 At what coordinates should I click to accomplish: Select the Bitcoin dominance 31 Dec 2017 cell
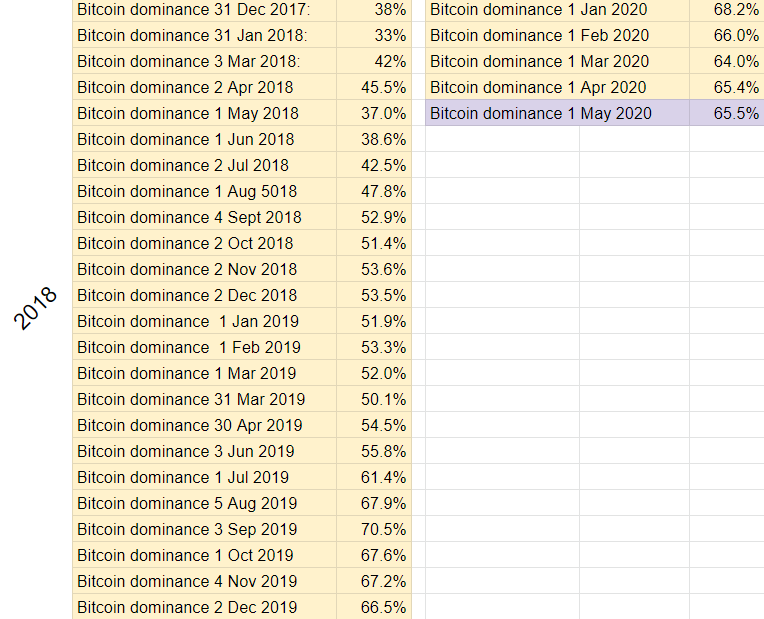click(204, 10)
